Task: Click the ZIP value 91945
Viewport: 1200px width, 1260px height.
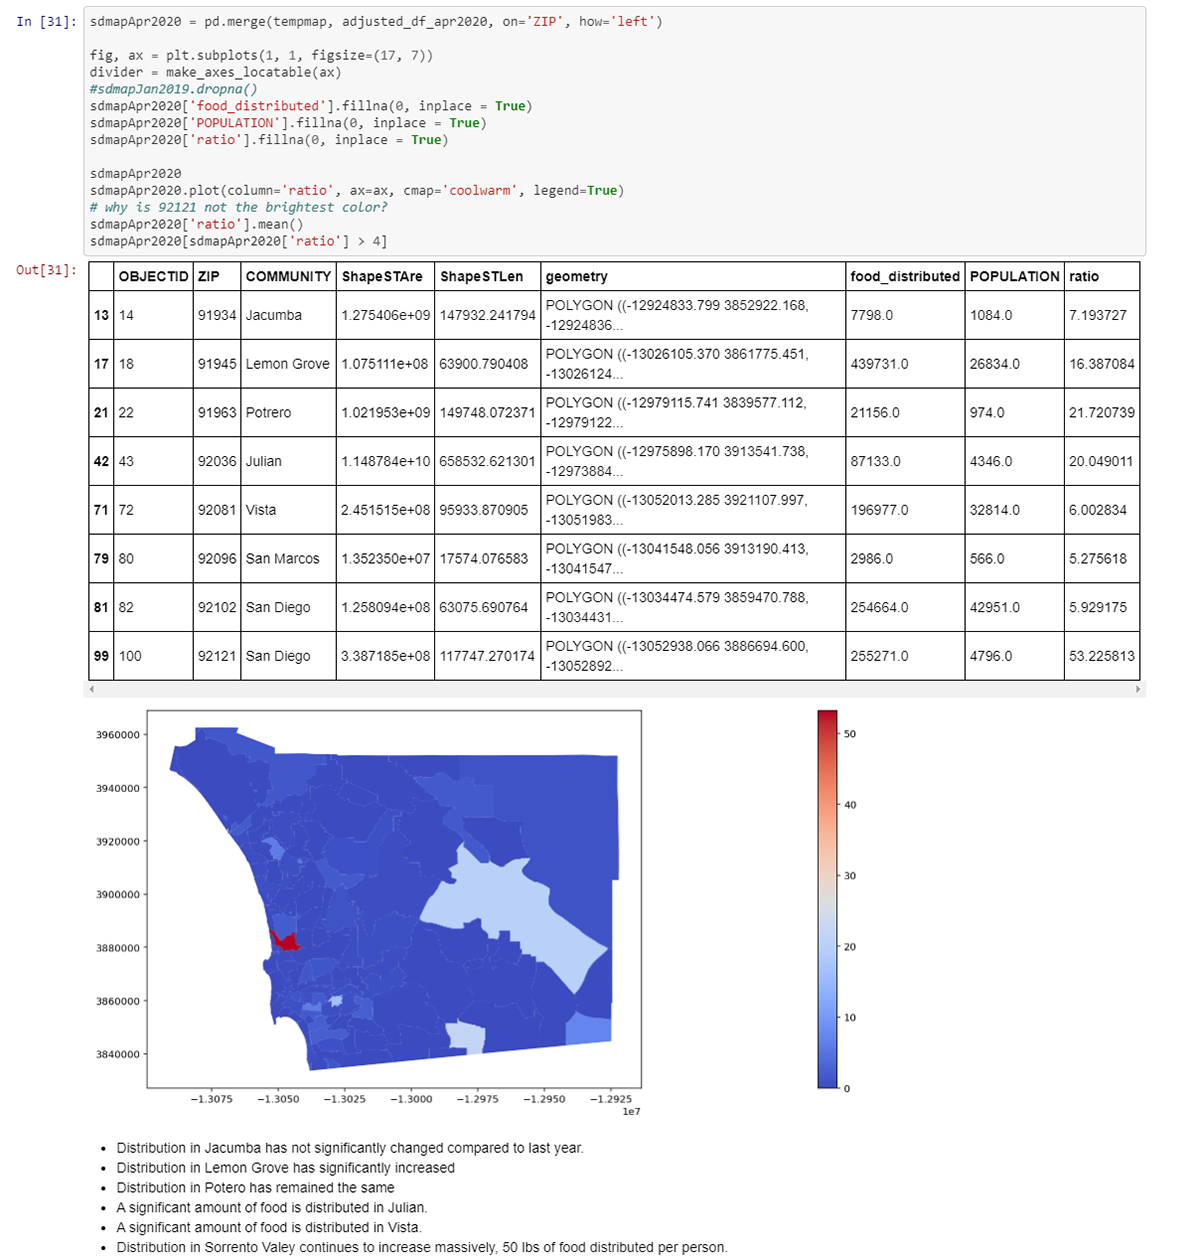Action: coord(217,364)
